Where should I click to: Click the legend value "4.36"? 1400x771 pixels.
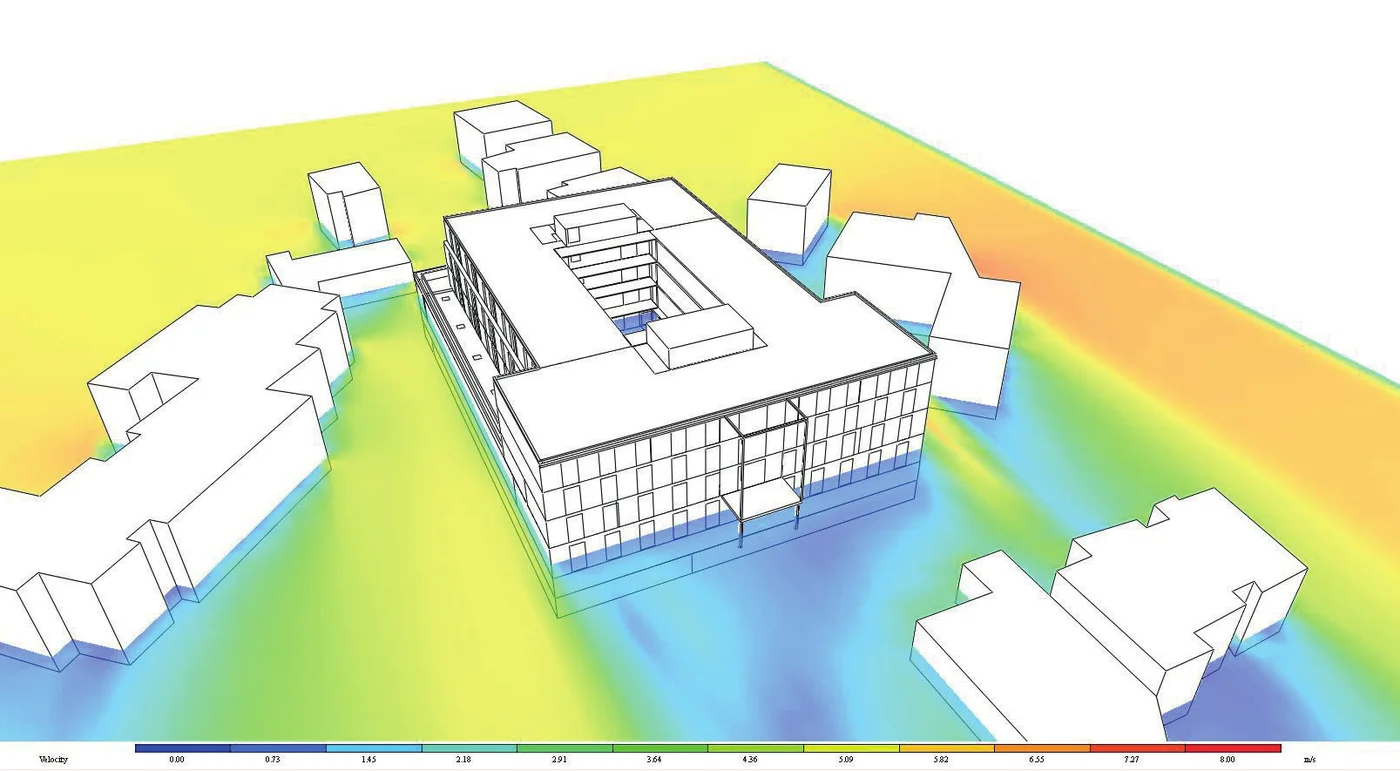point(749,760)
